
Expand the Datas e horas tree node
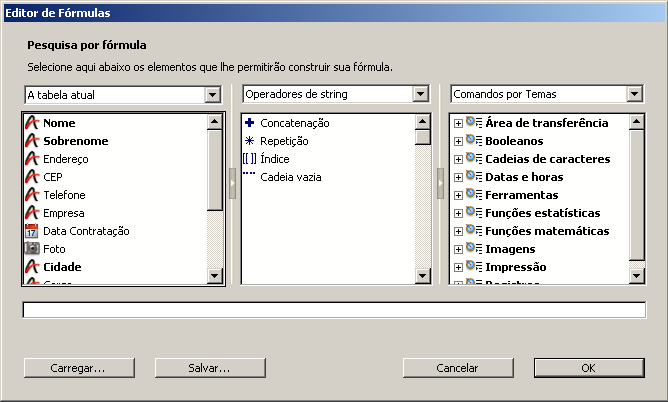458,177
